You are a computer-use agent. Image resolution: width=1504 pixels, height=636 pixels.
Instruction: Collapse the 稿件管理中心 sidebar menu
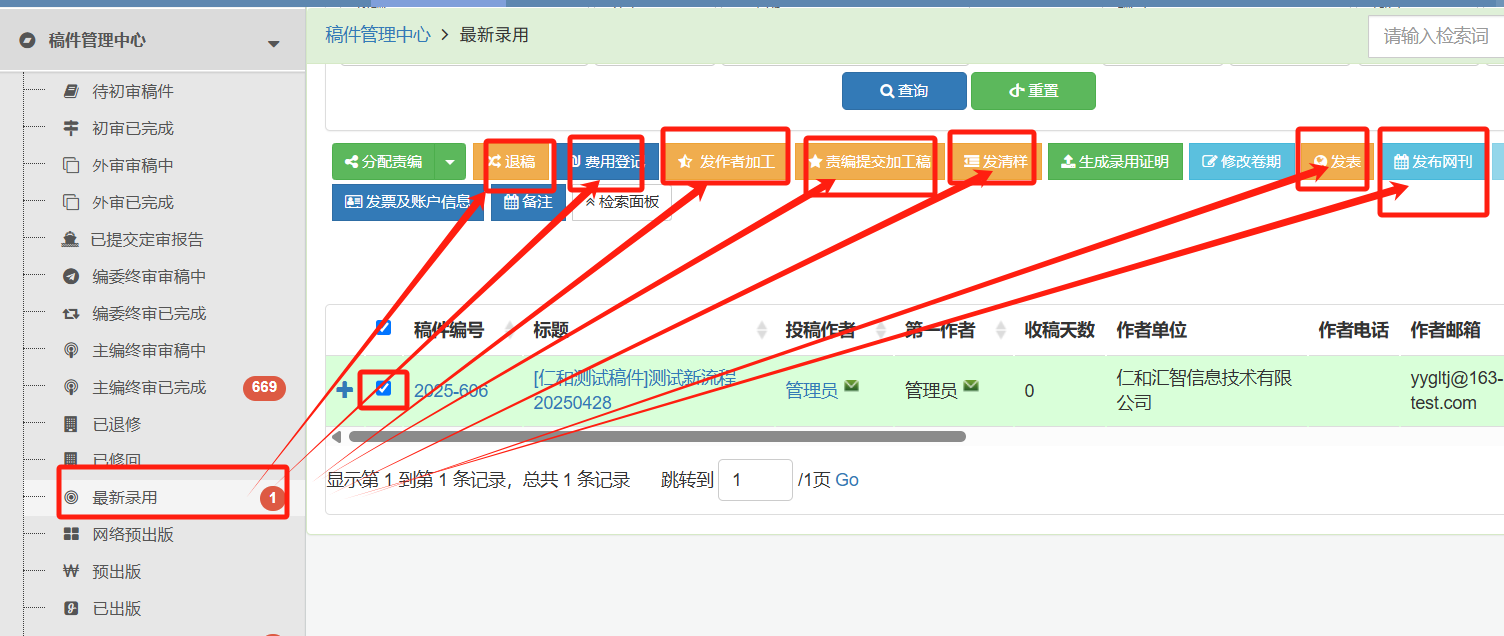click(273, 43)
